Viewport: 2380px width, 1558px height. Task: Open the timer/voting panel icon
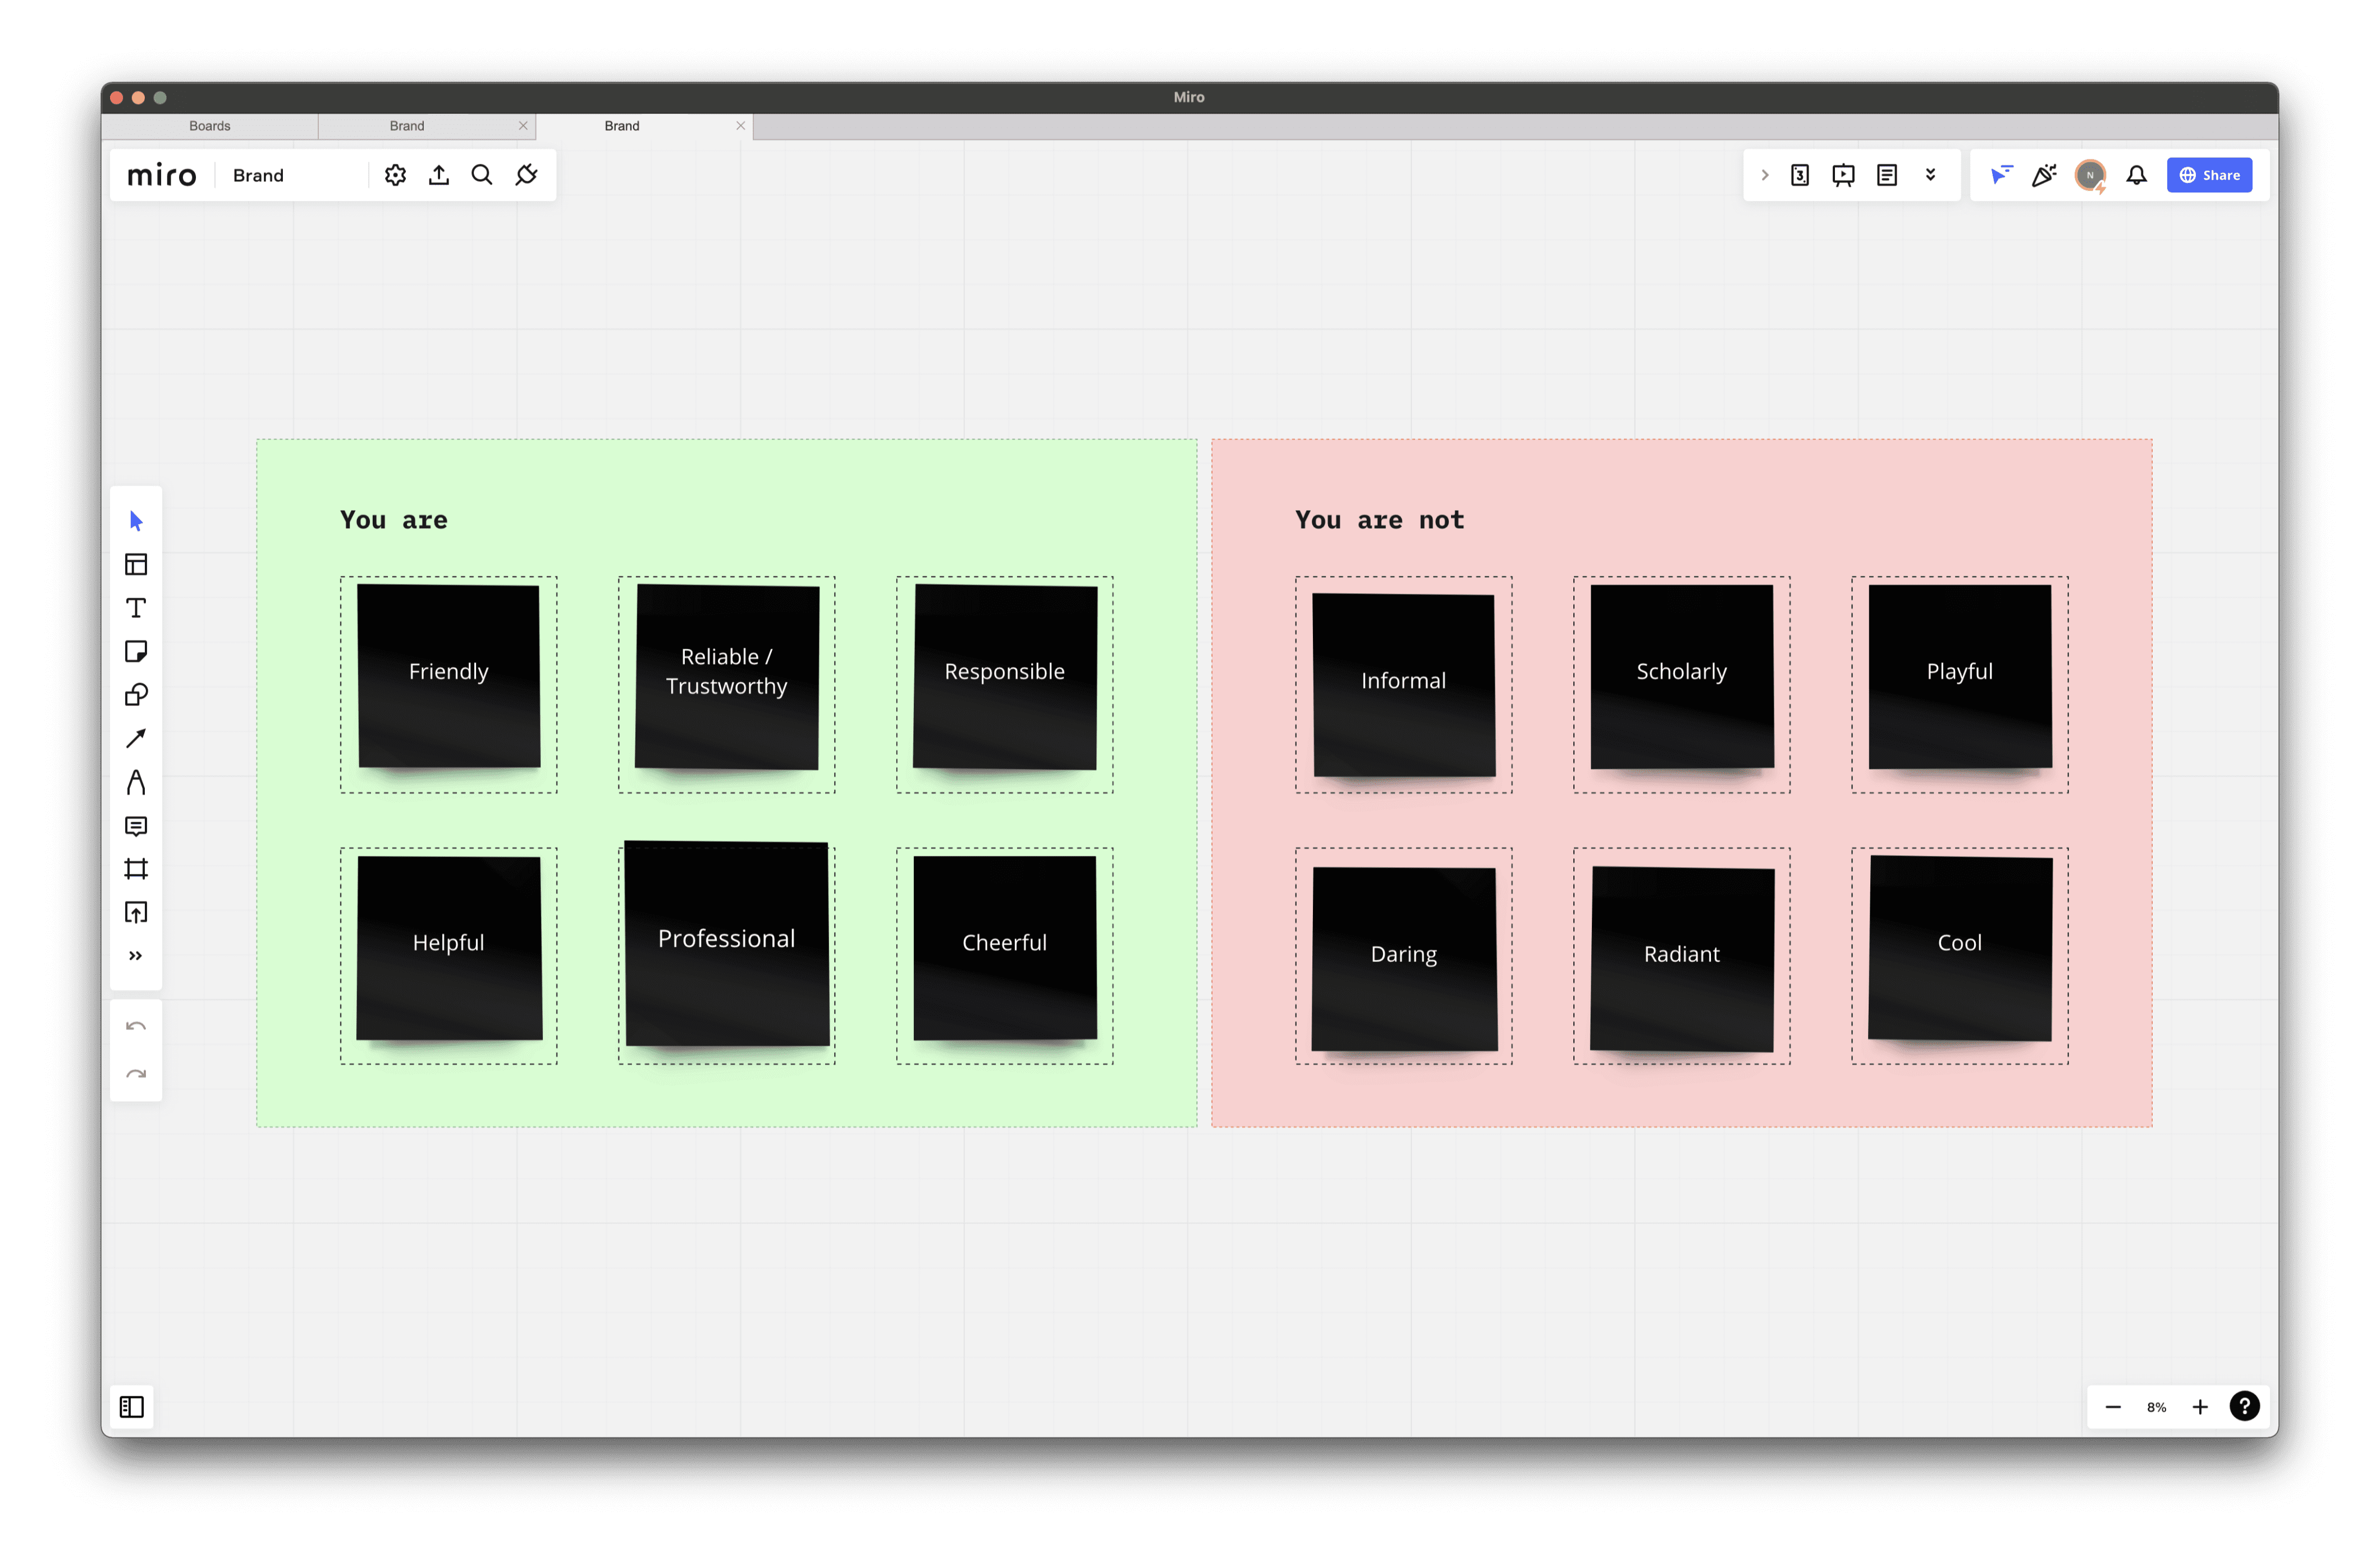tap(1800, 175)
